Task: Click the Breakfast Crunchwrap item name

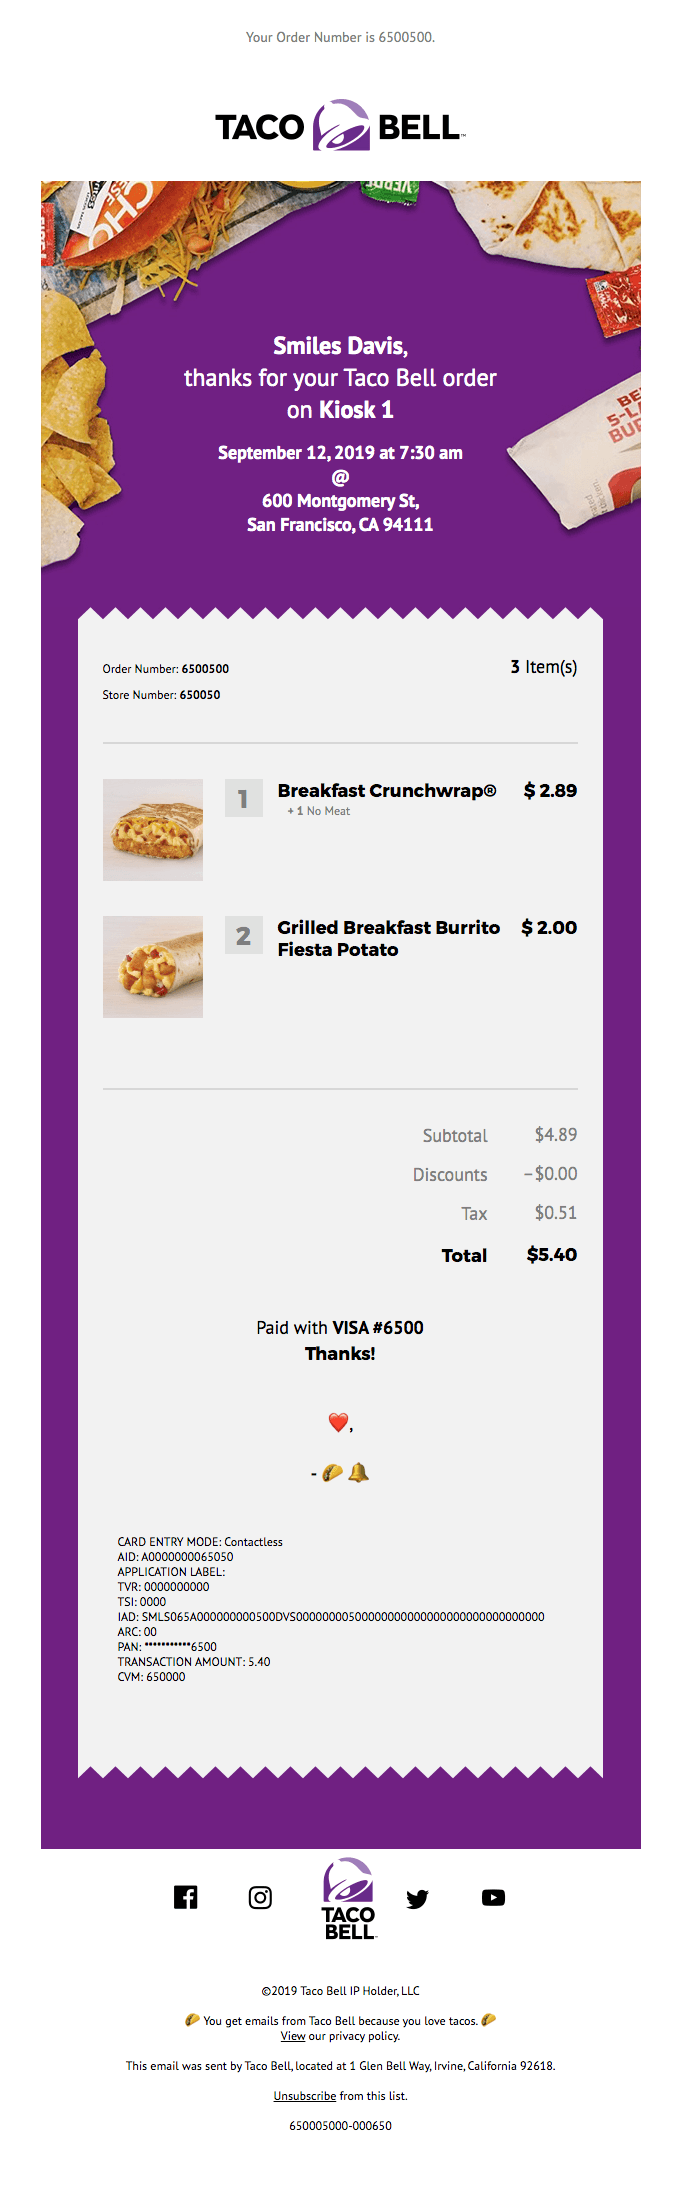Action: coord(386,791)
